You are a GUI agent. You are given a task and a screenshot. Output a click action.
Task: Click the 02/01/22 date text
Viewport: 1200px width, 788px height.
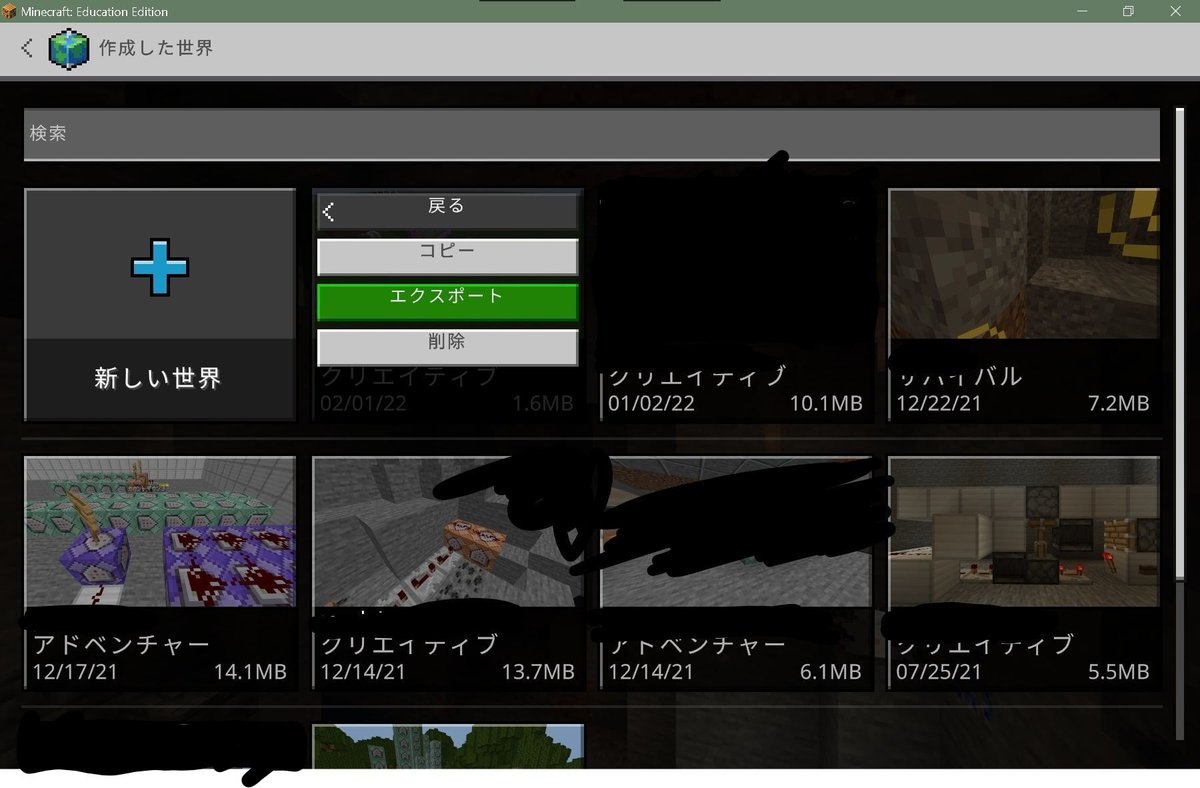(x=363, y=404)
